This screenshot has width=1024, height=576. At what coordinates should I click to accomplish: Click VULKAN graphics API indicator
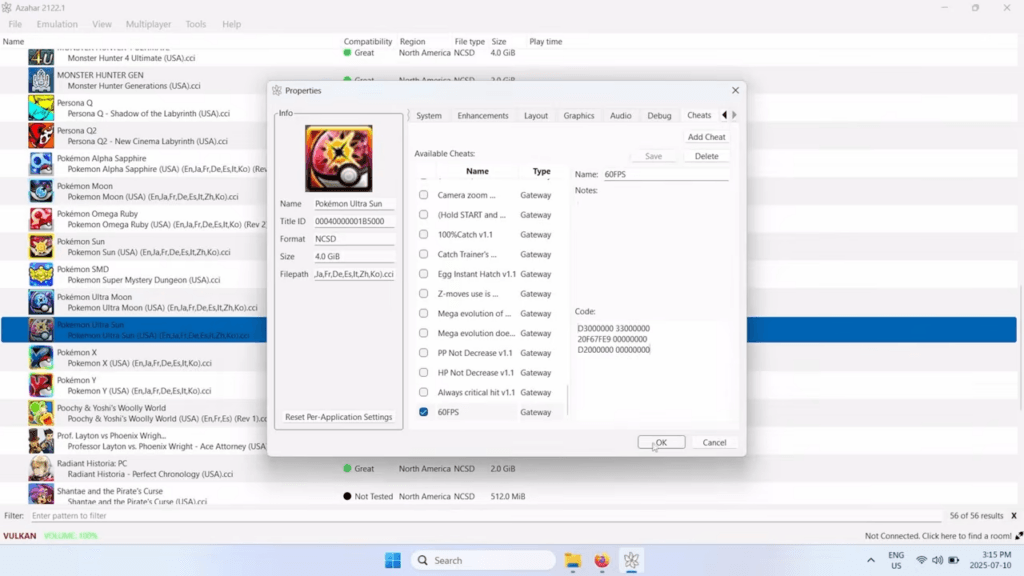(x=20, y=536)
